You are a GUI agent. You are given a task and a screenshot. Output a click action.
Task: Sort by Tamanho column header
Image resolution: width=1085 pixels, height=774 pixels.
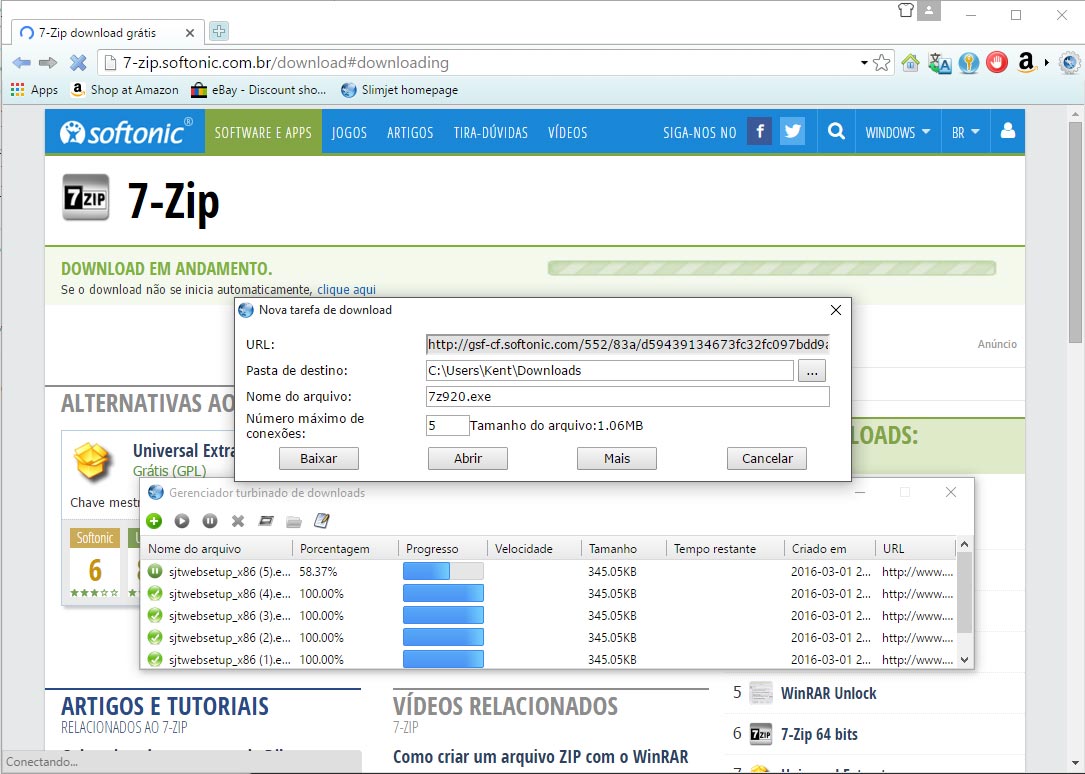(623, 549)
